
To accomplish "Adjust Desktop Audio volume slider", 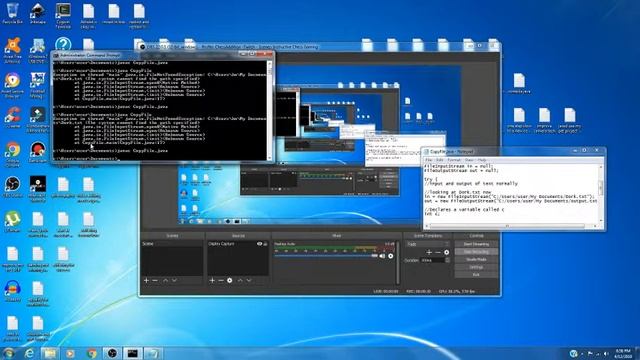I will 326,256.
